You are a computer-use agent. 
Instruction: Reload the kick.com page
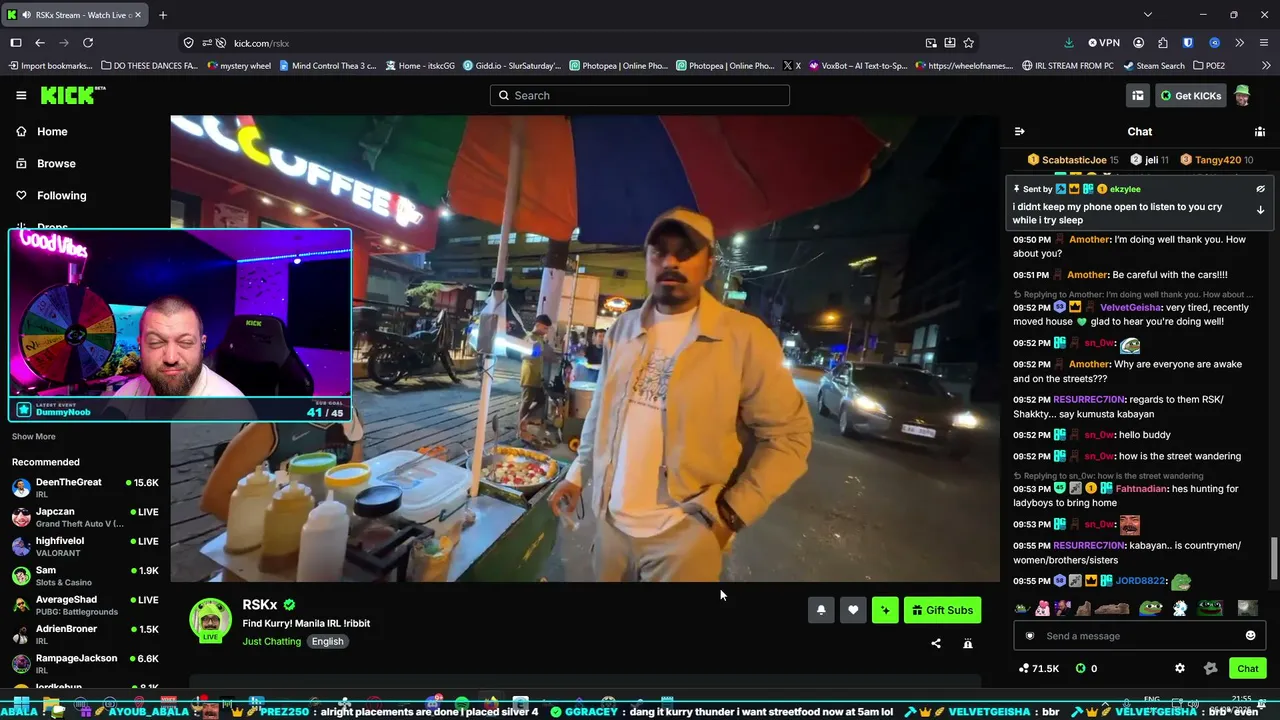point(88,43)
